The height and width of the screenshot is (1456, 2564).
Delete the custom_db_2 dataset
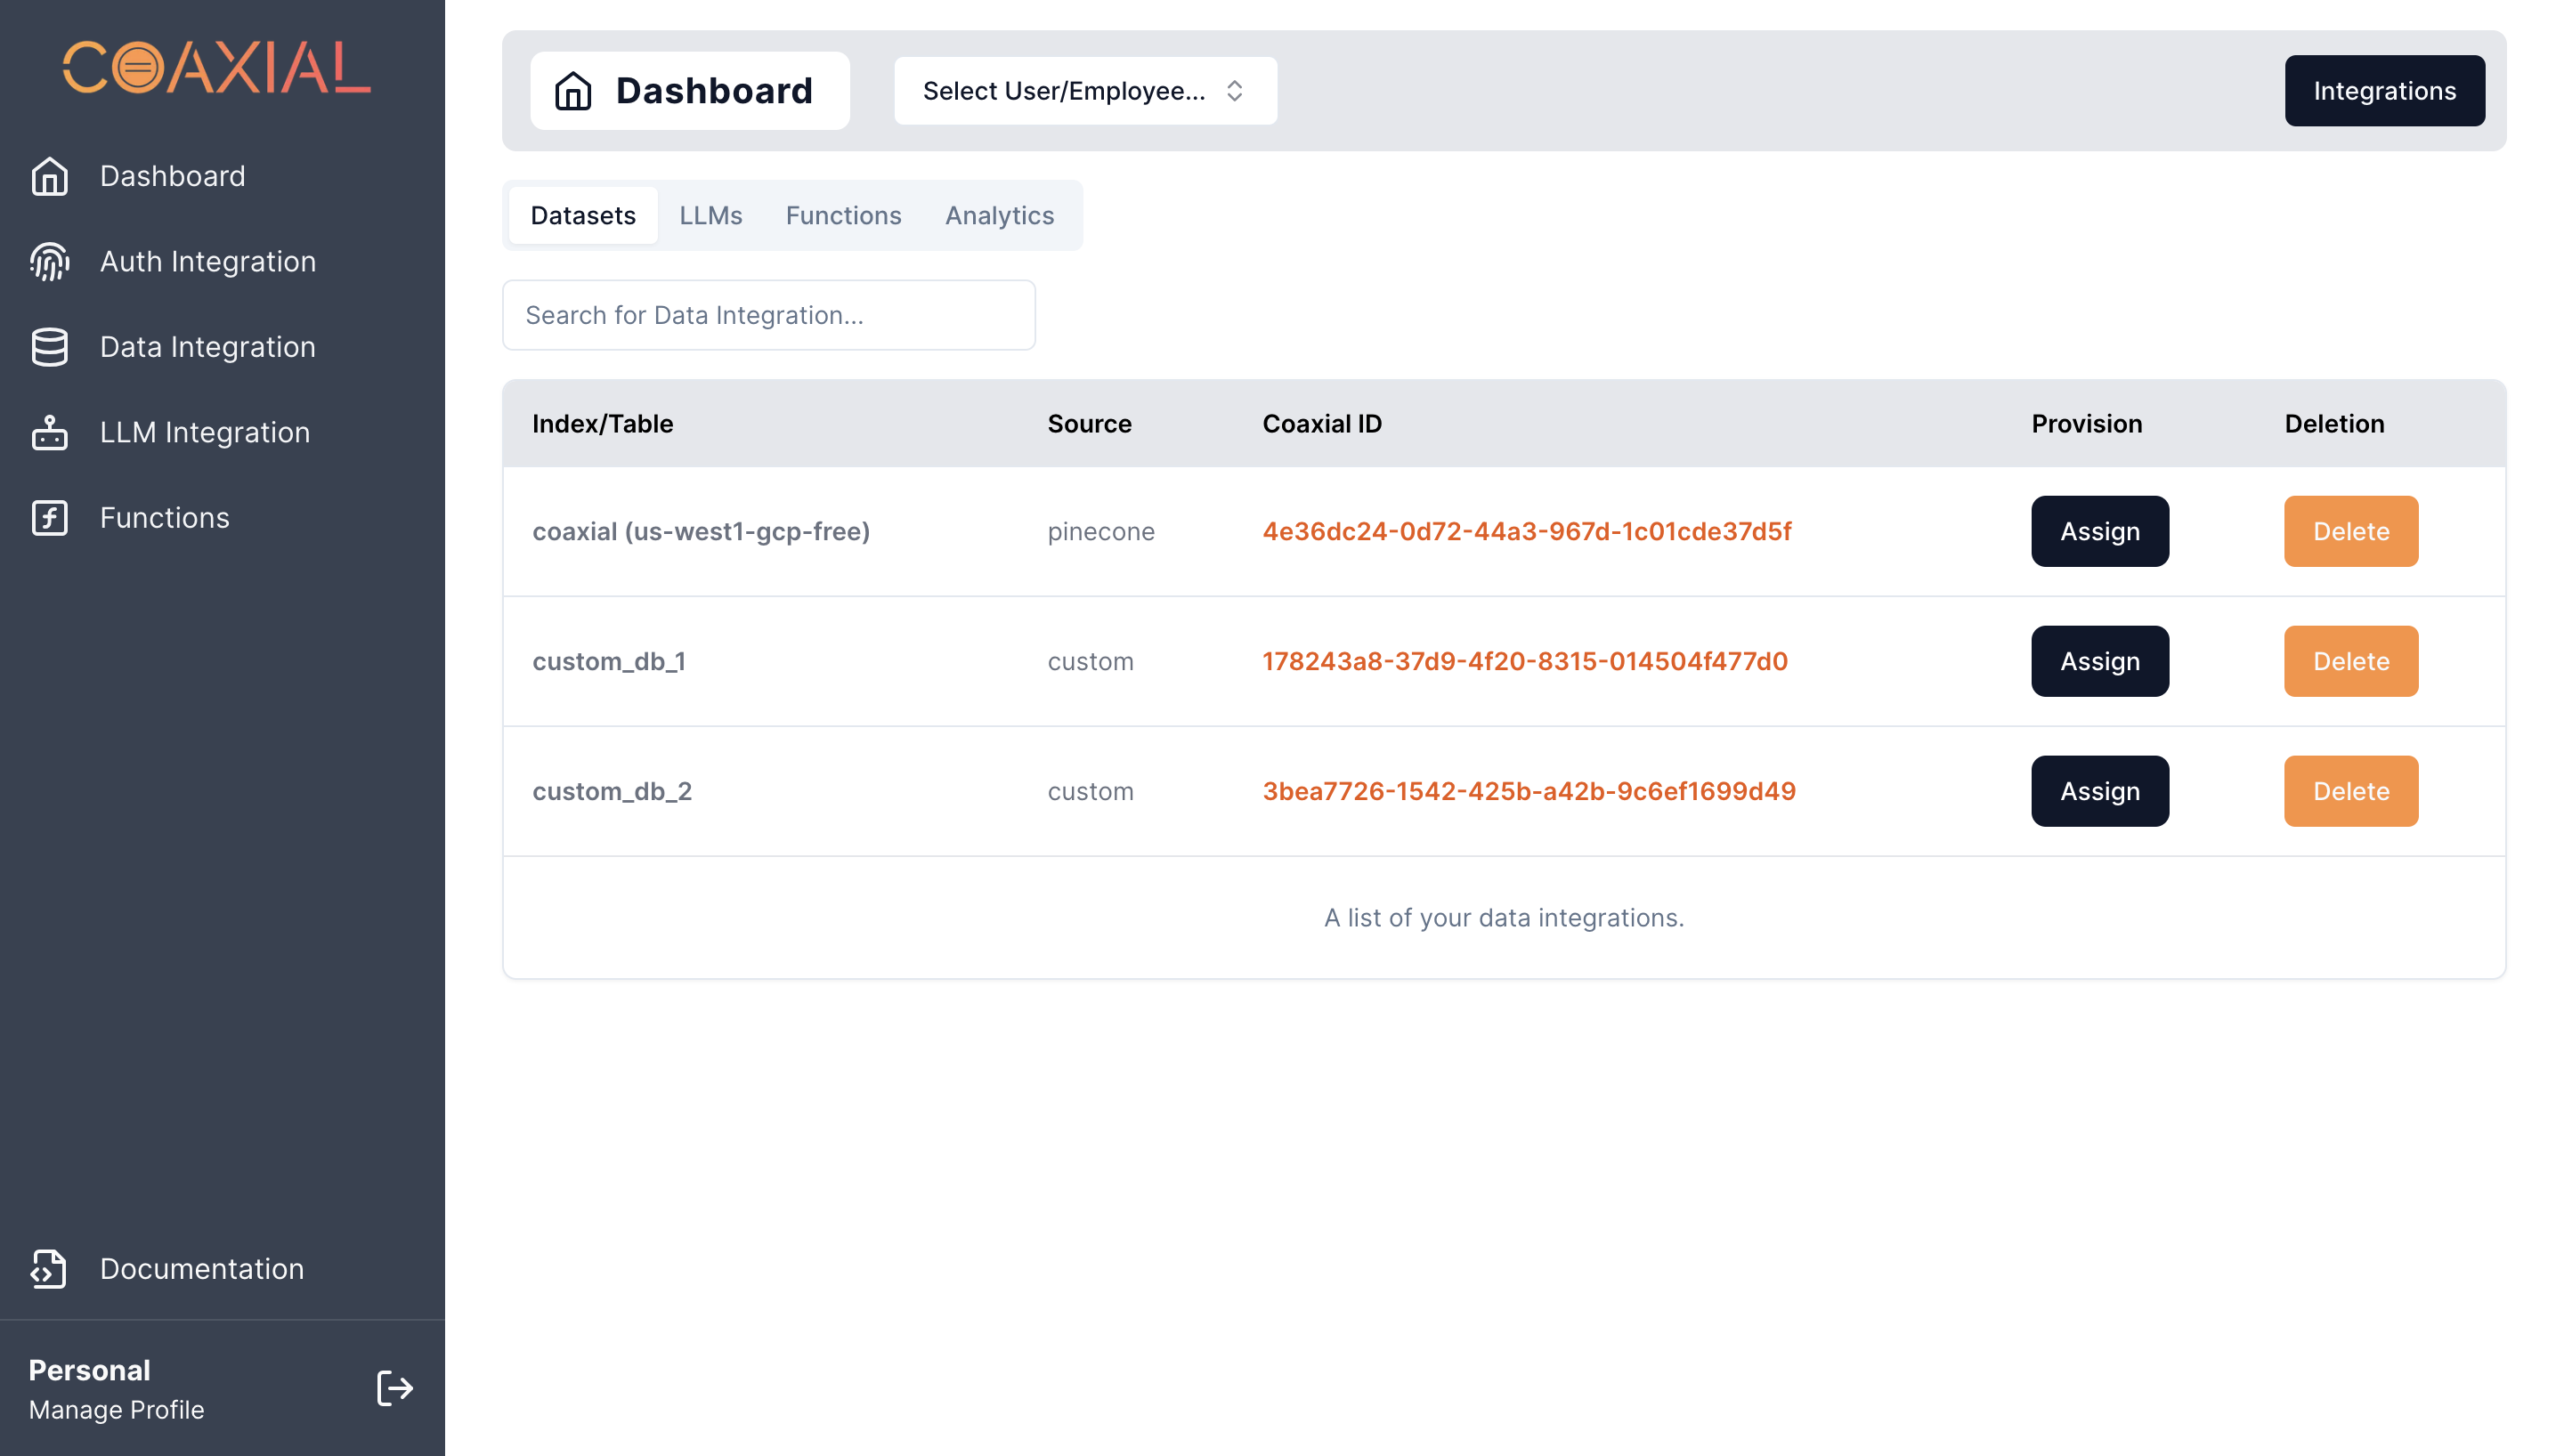tap(2350, 791)
